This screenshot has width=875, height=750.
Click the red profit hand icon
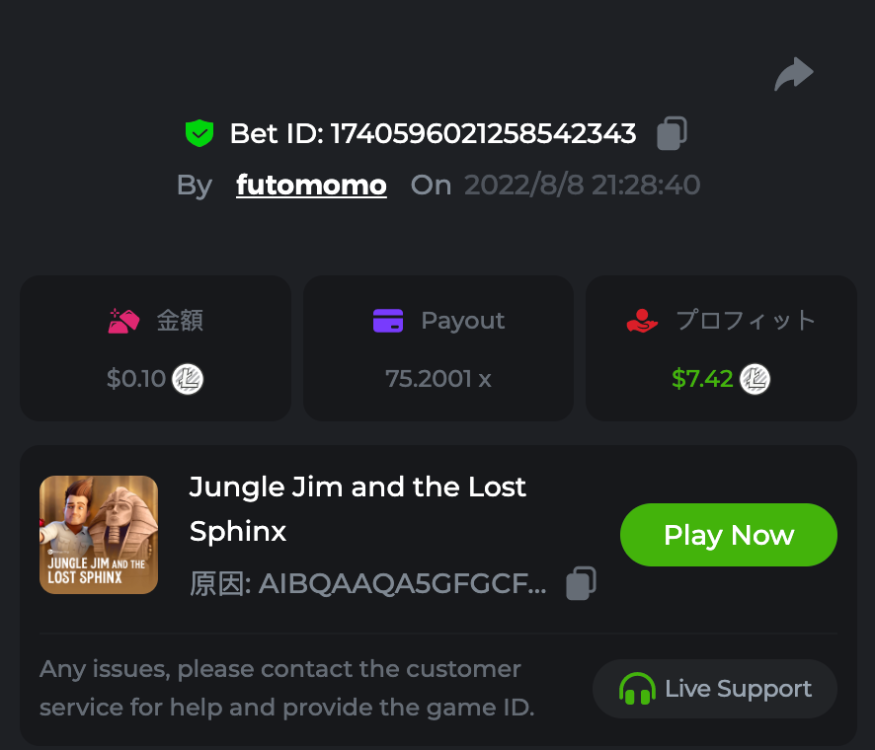coord(642,321)
